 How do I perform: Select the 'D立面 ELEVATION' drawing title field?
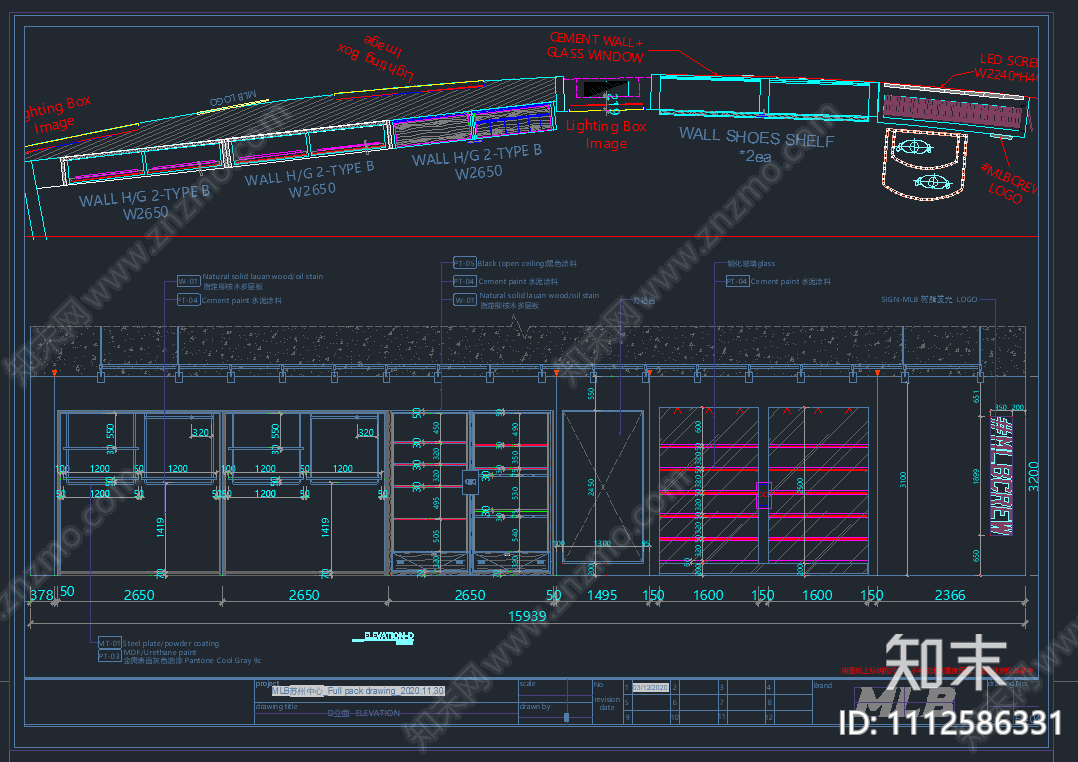(364, 713)
